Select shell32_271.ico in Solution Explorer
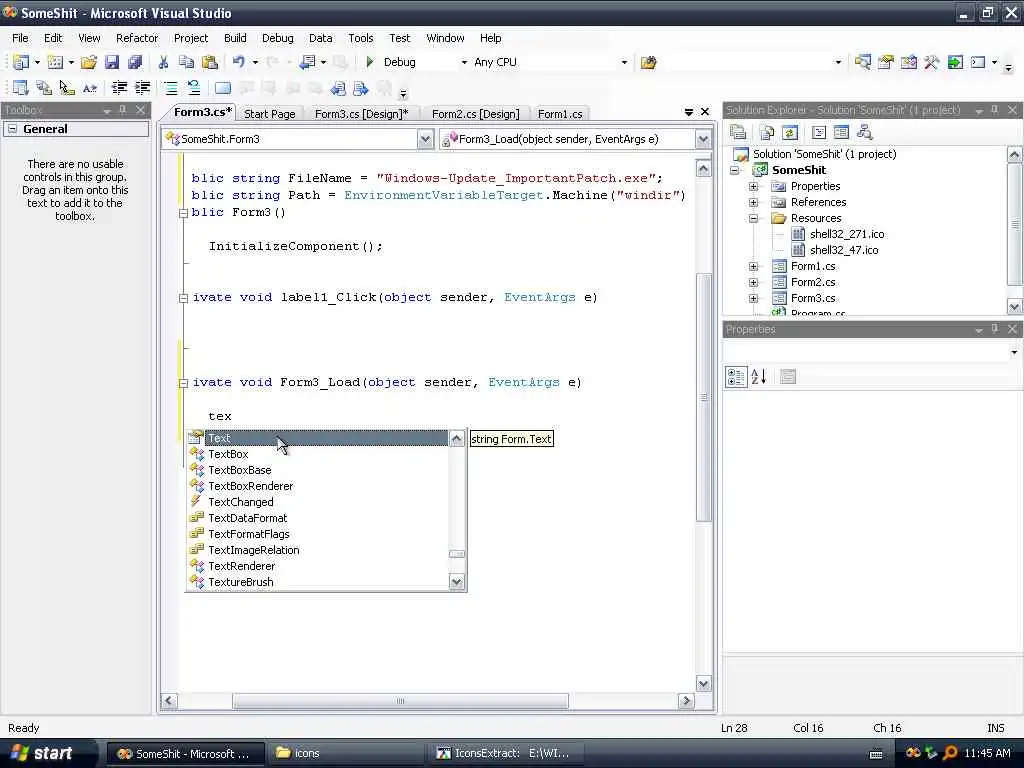This screenshot has width=1024, height=768. pyautogui.click(x=847, y=234)
